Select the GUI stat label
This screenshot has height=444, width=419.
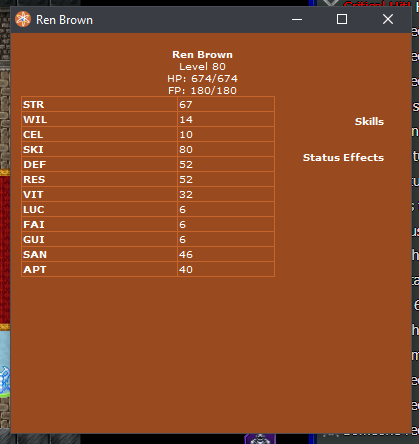[34, 240]
